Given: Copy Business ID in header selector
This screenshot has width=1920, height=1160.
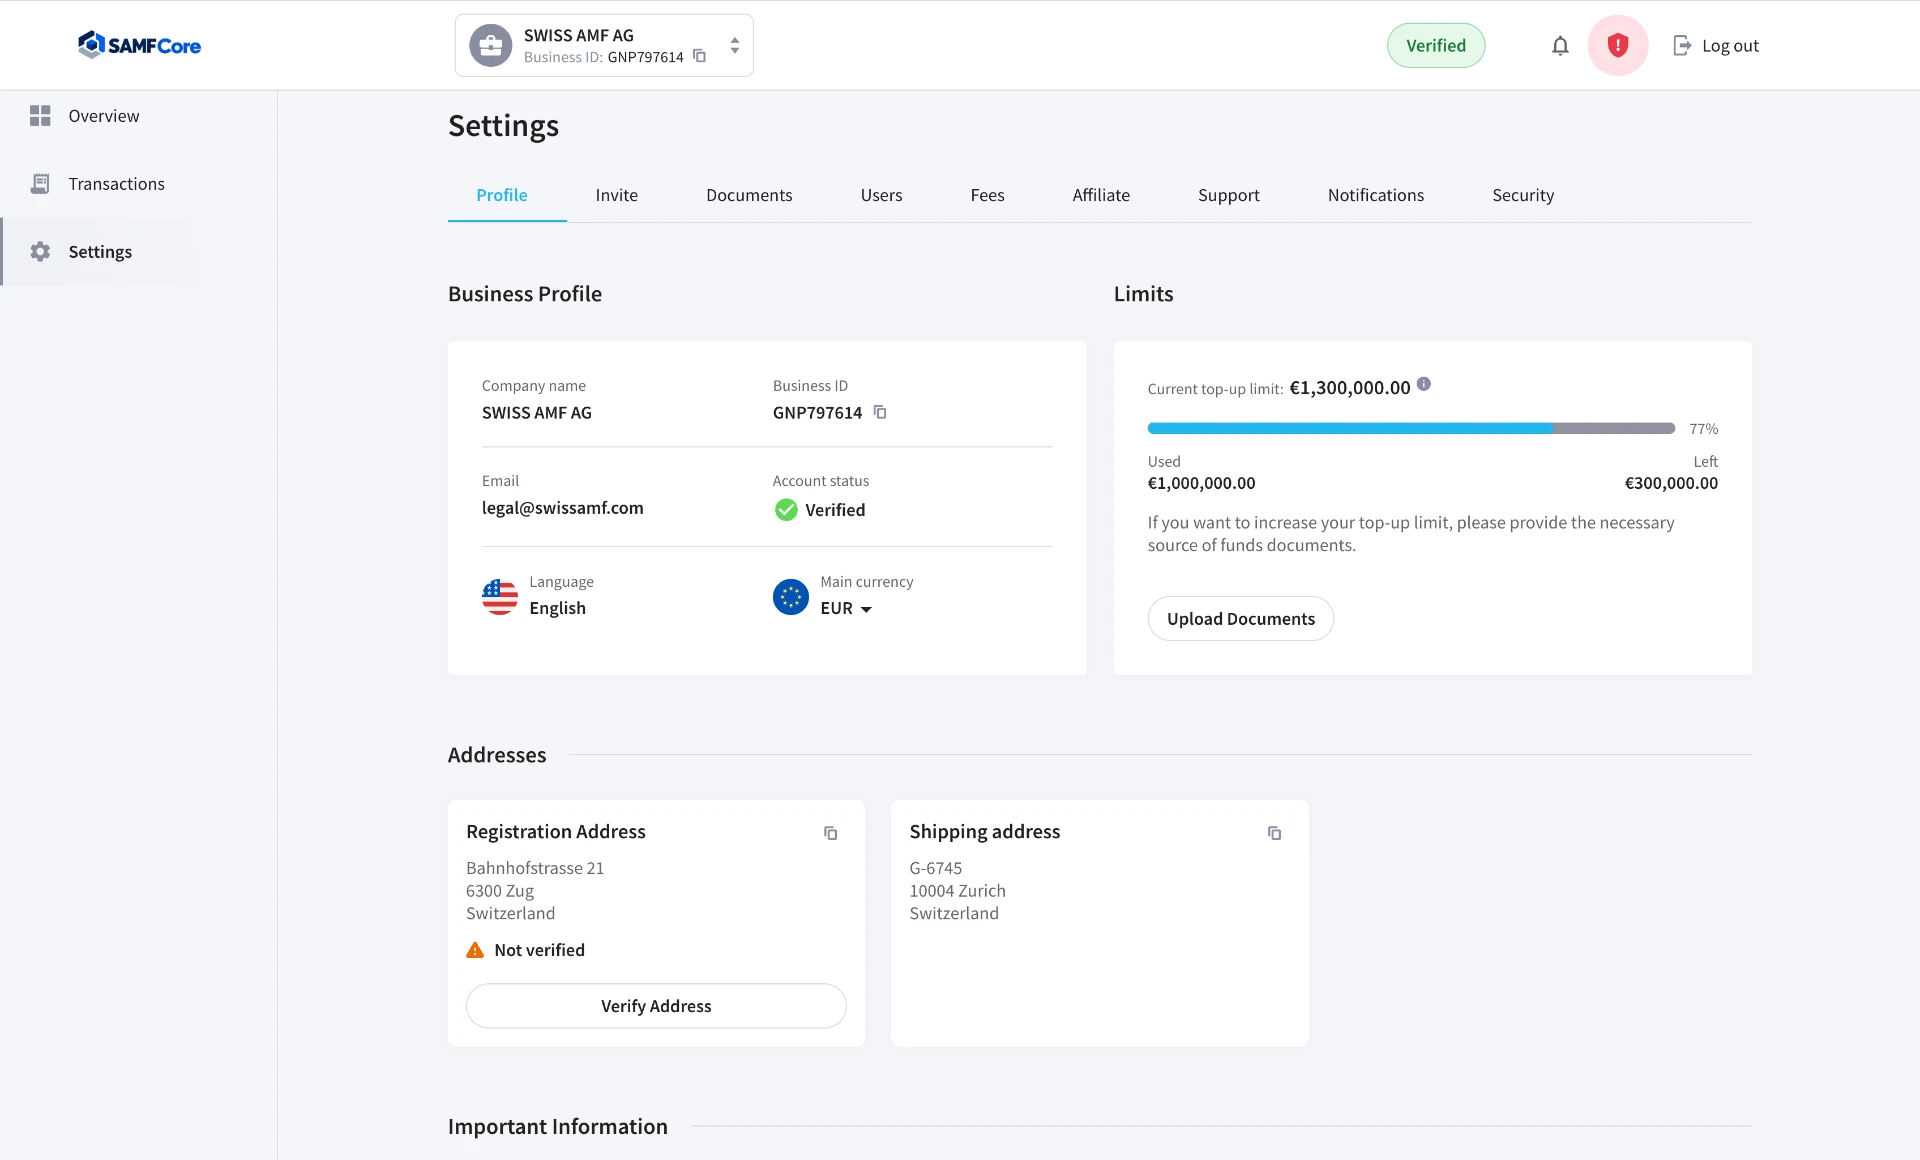Looking at the screenshot, I should (700, 56).
